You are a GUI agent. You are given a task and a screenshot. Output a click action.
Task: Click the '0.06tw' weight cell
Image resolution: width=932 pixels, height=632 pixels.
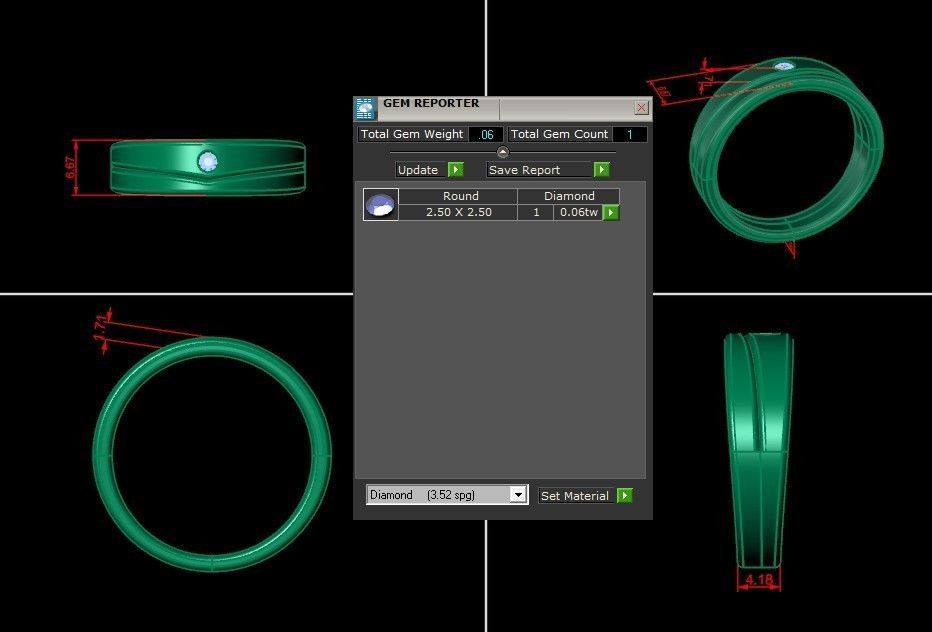click(578, 212)
